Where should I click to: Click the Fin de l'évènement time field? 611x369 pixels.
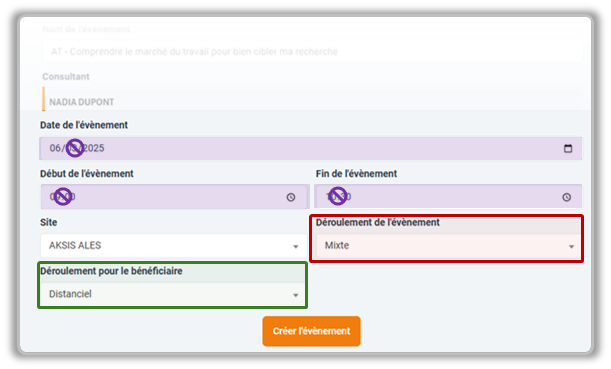coord(449,197)
